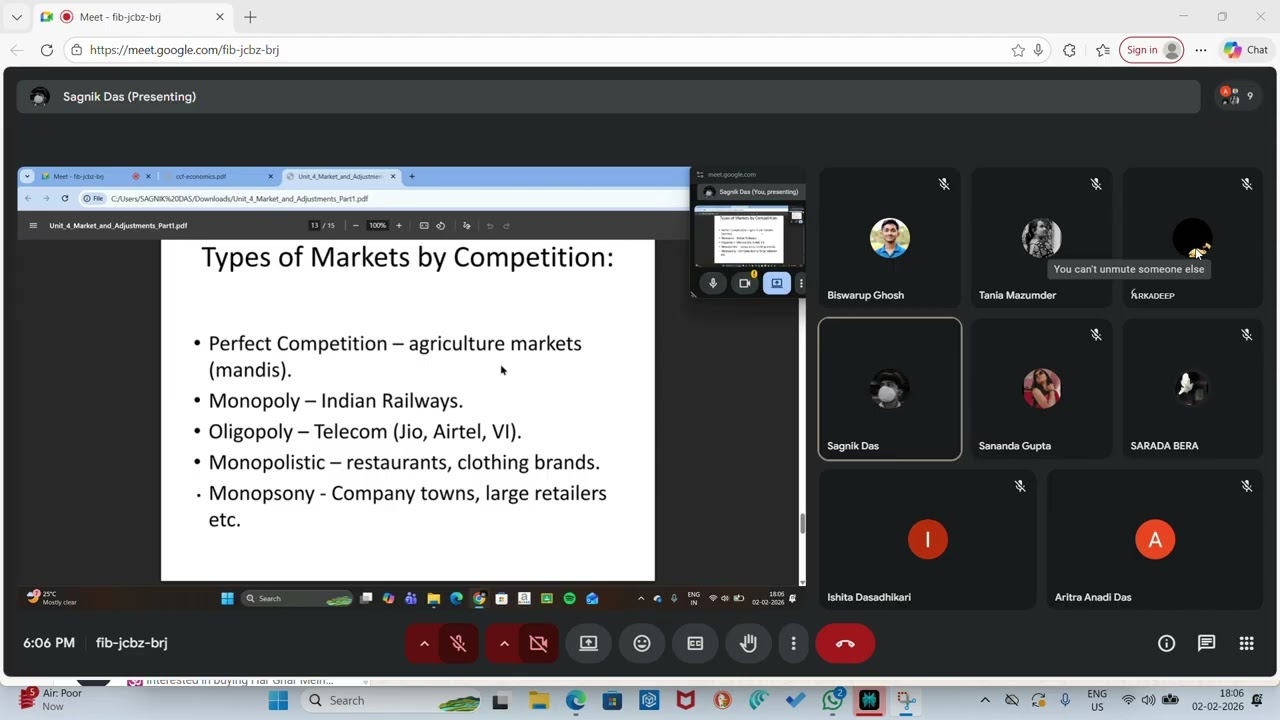Click muted mic icon on Biswarup Ghosh tile
This screenshot has width=1280, height=720.
pos(943,184)
